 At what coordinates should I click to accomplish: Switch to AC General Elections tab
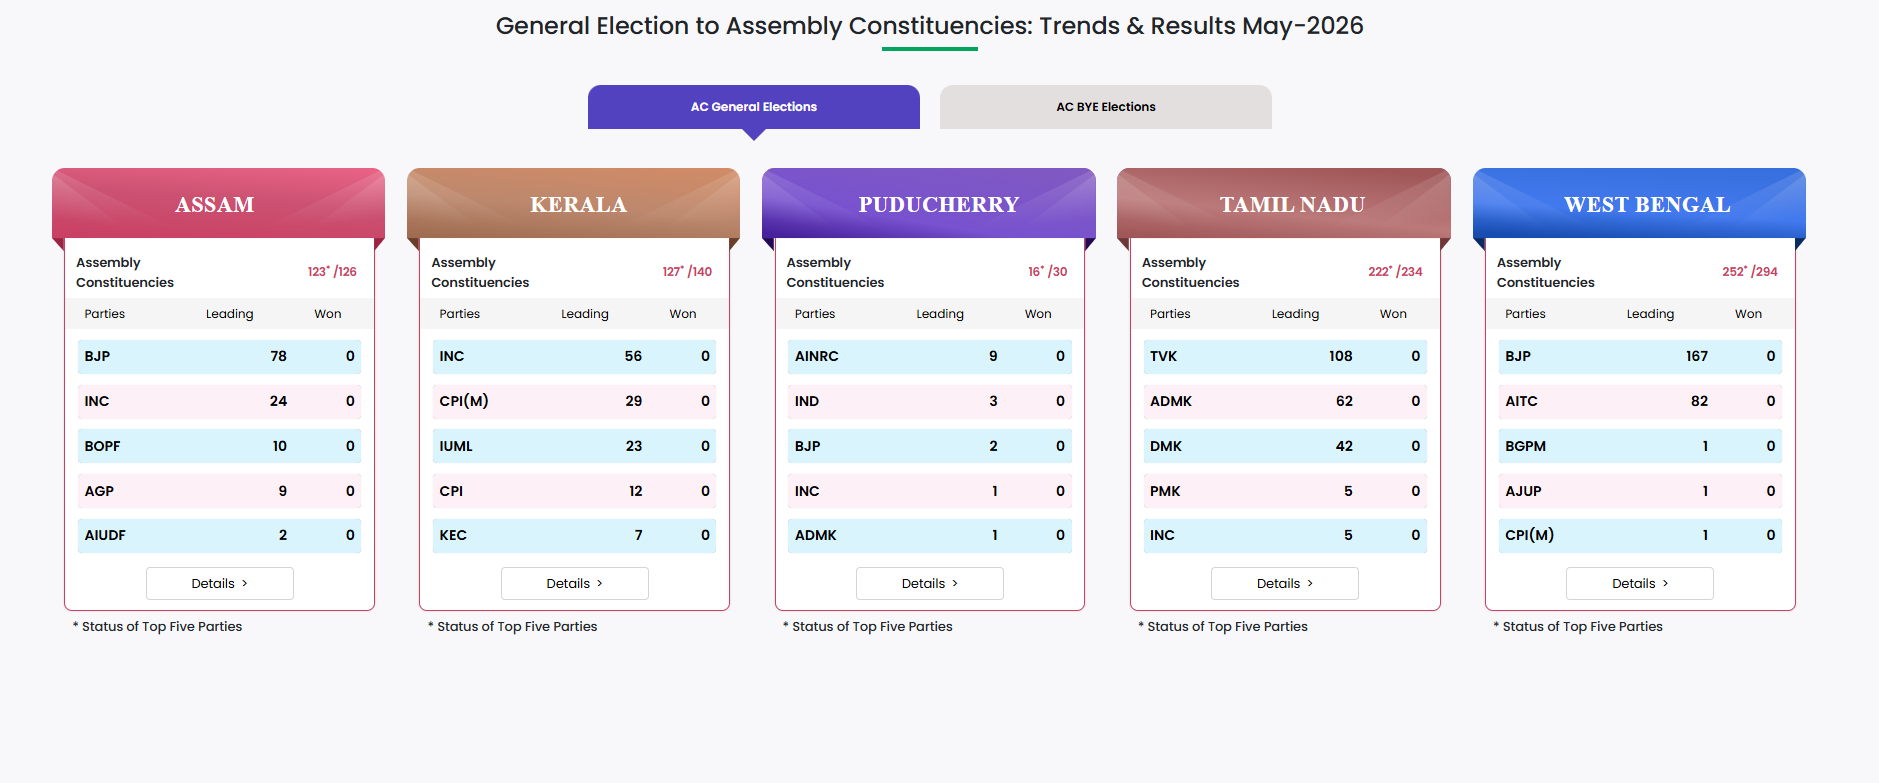click(x=754, y=107)
